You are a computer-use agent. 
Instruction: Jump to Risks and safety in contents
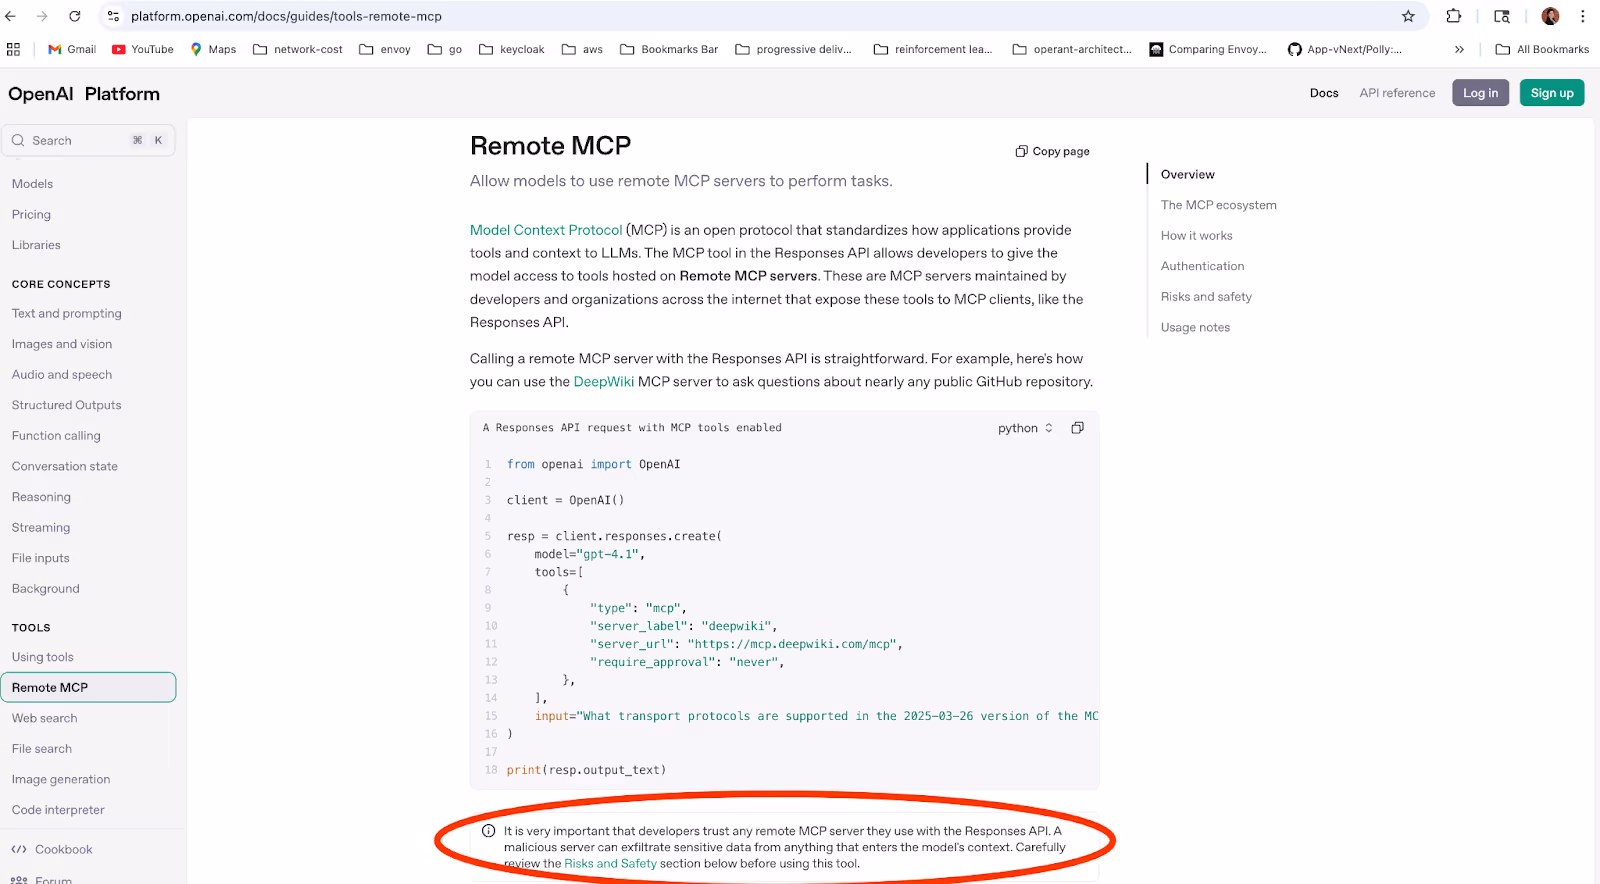[x=1206, y=297]
